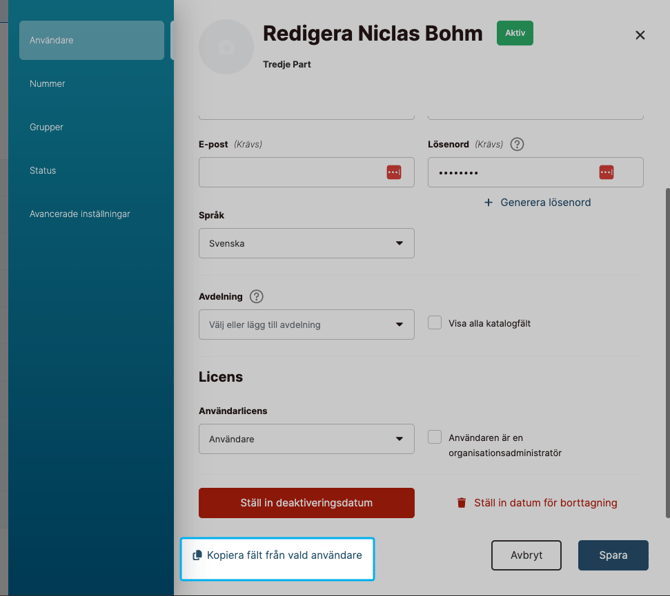
Task: Click the Spara button
Action: (613, 555)
